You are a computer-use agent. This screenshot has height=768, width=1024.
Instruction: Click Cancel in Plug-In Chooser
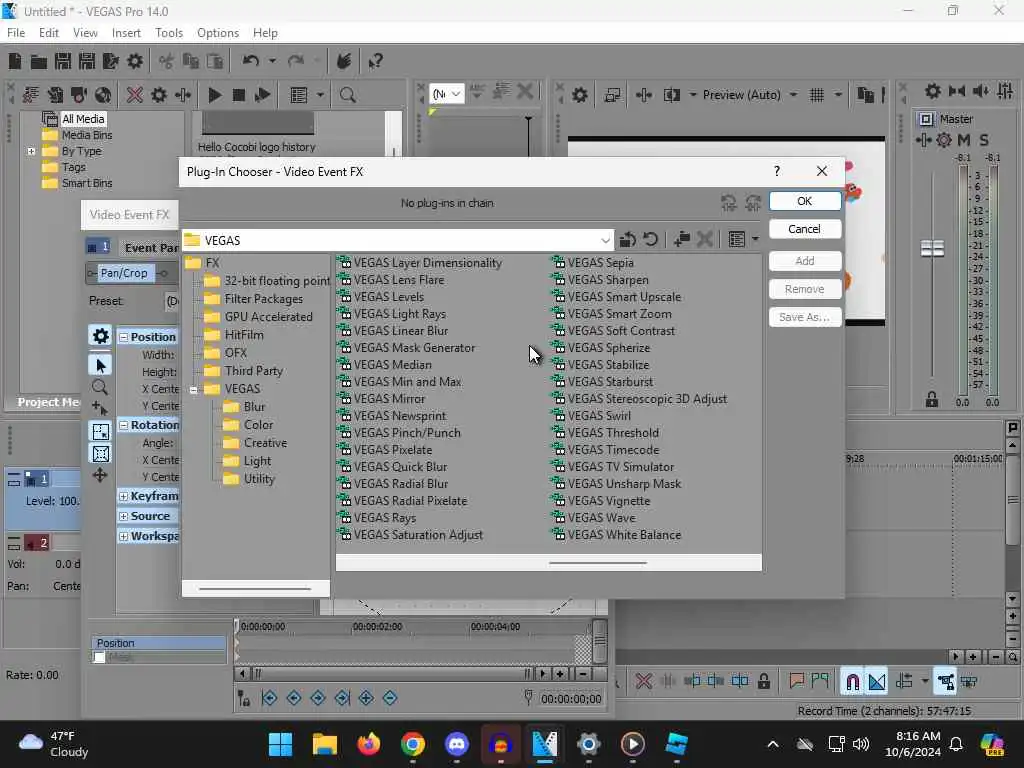(805, 229)
